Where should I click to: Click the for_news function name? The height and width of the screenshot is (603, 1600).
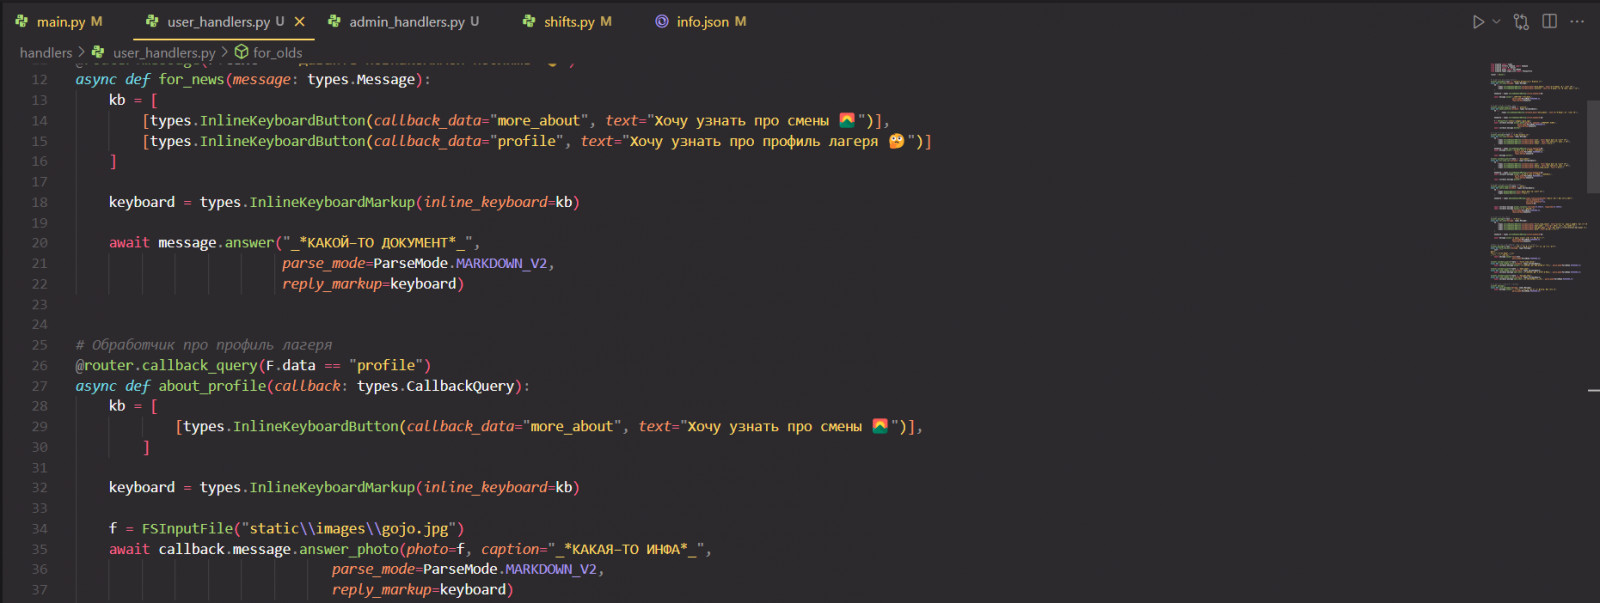pos(191,79)
